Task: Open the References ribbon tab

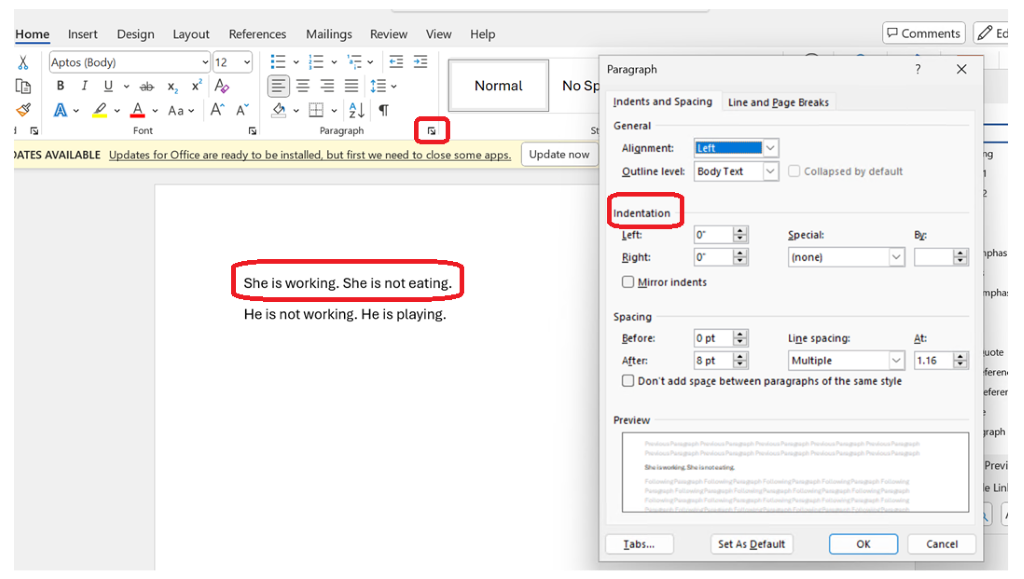Action: coord(257,33)
